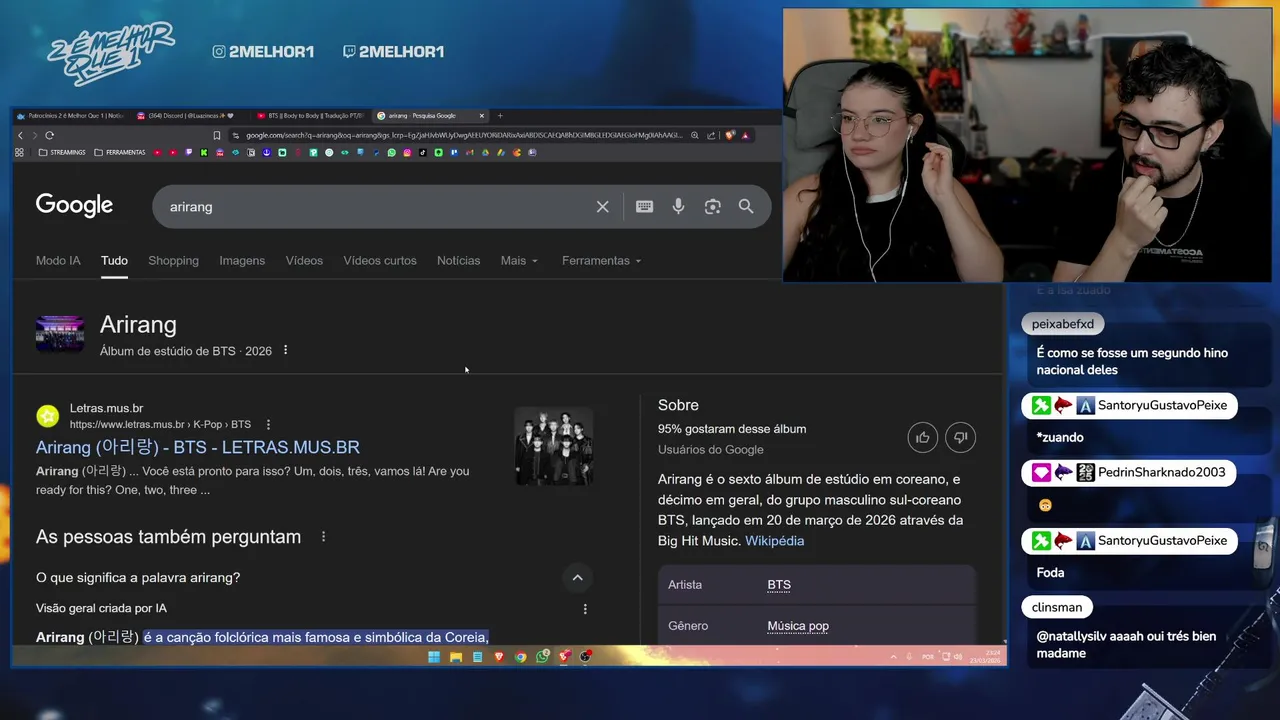Click chat username PedrinSharknado2003
Screen dimensions: 1280x720
coord(1161,472)
